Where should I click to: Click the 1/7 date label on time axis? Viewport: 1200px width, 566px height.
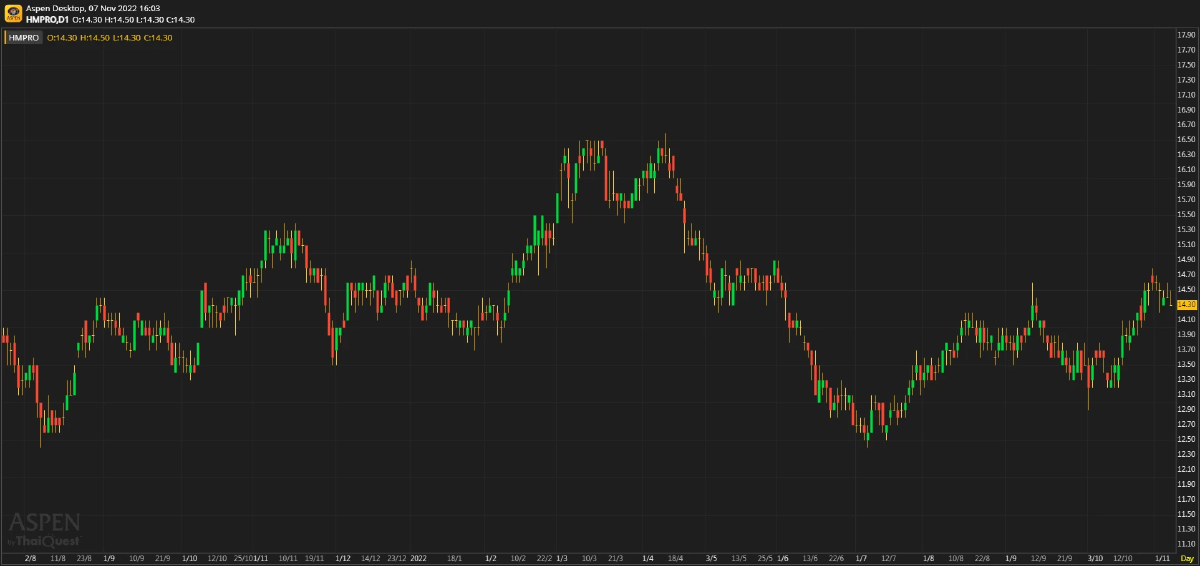coord(861,557)
